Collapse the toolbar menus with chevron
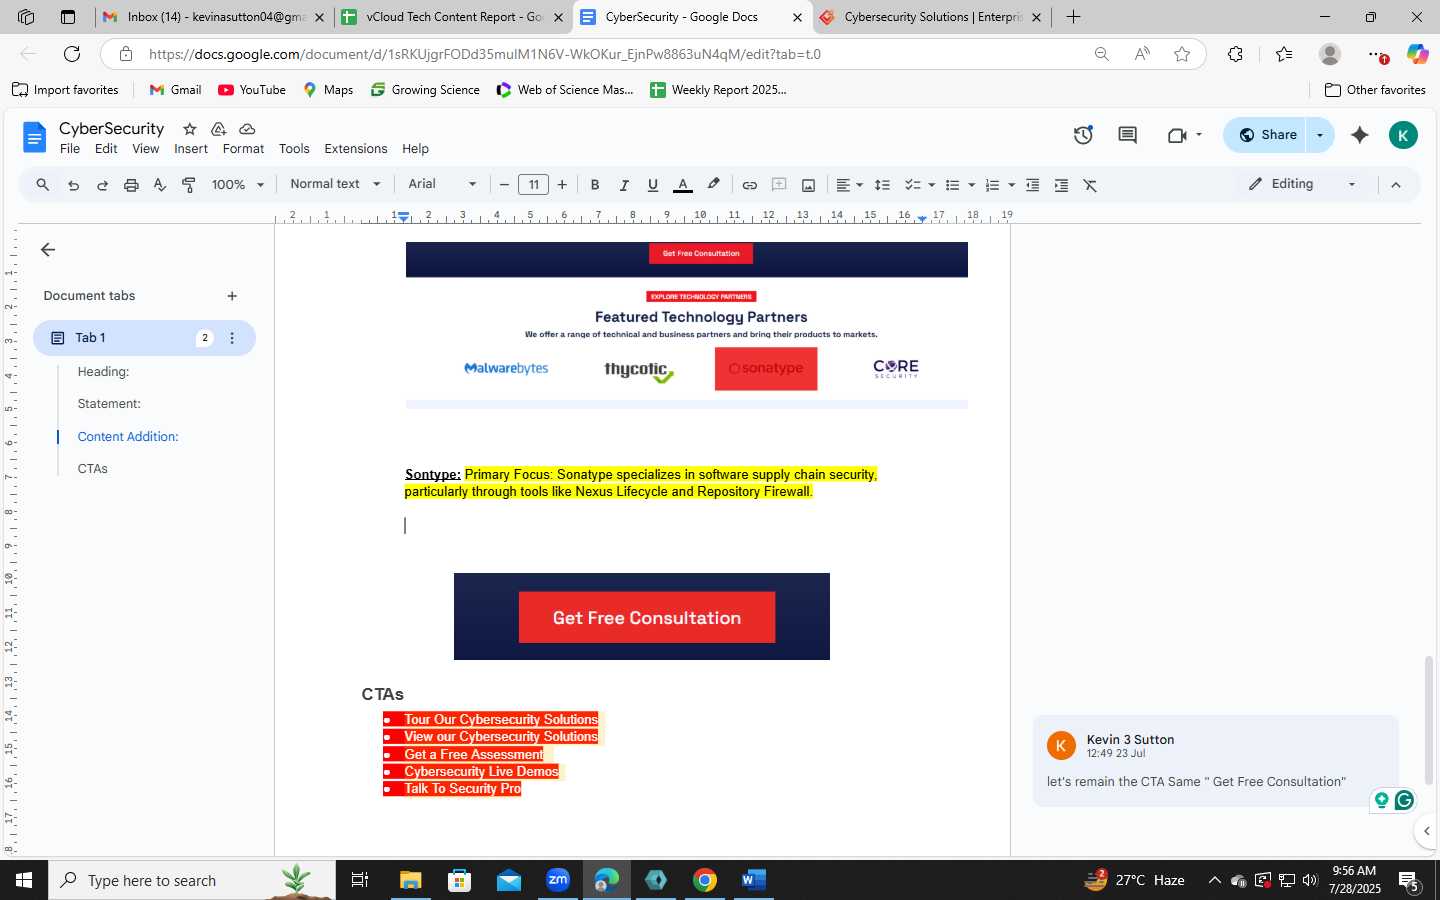The width and height of the screenshot is (1440, 900). click(1396, 185)
